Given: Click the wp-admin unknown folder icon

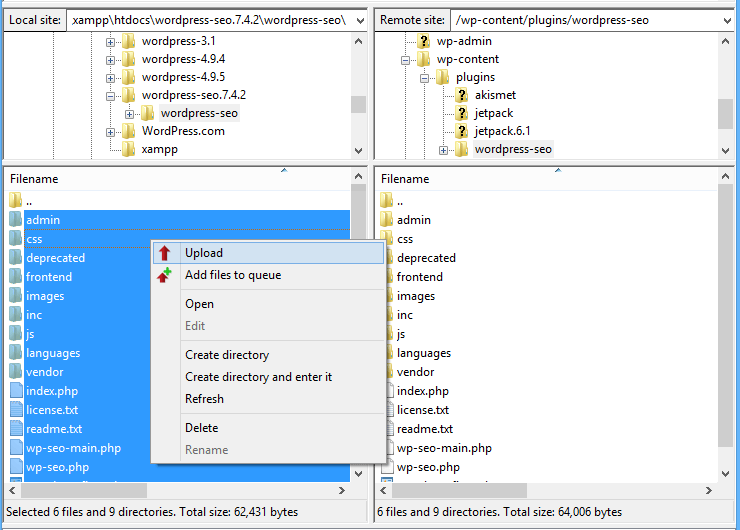Looking at the screenshot, I should coord(423,41).
